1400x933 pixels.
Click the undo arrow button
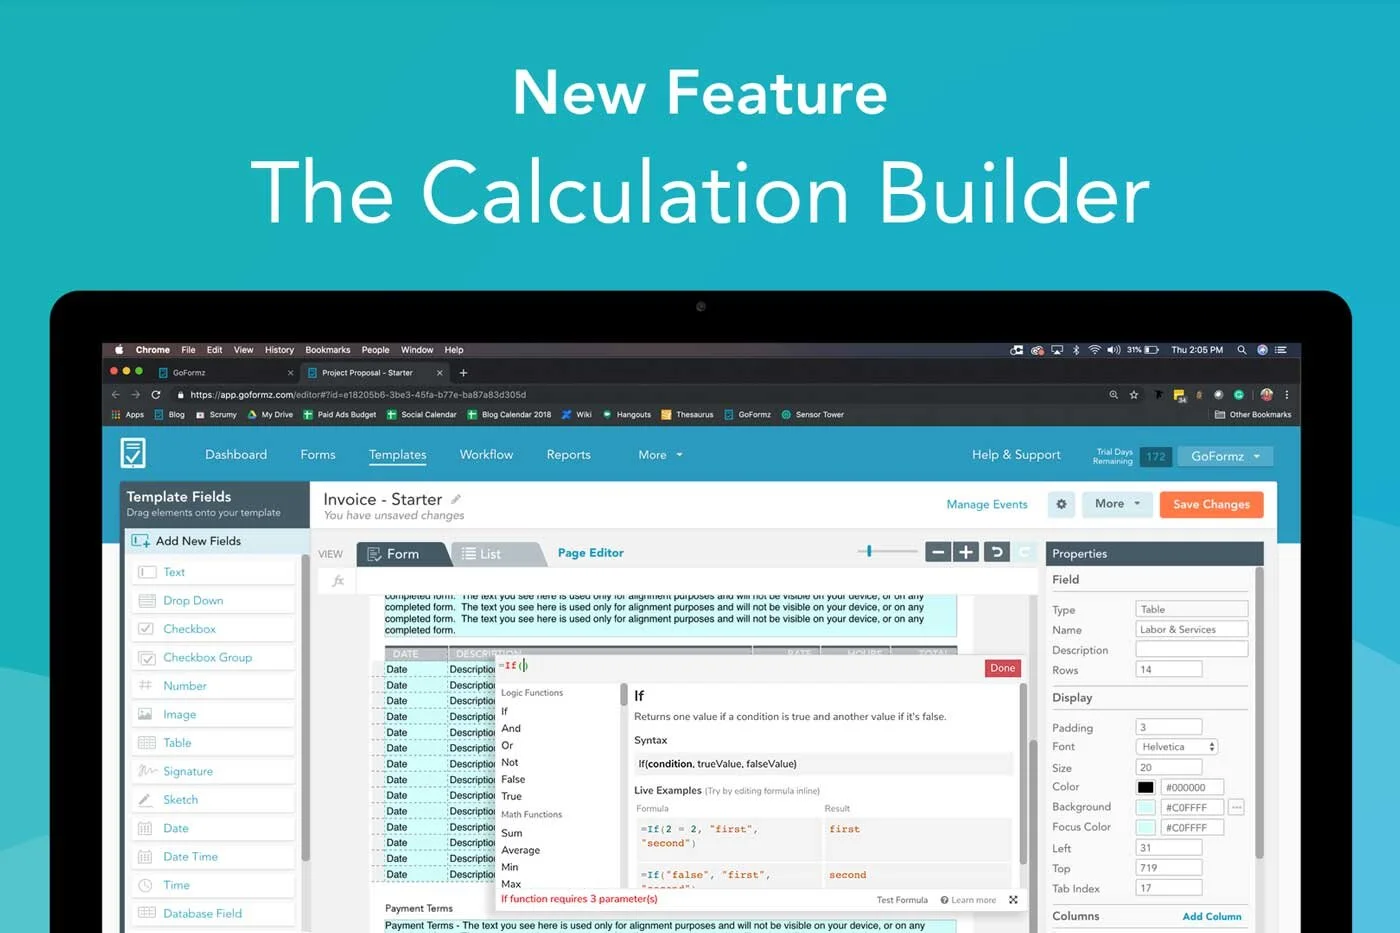(x=996, y=552)
